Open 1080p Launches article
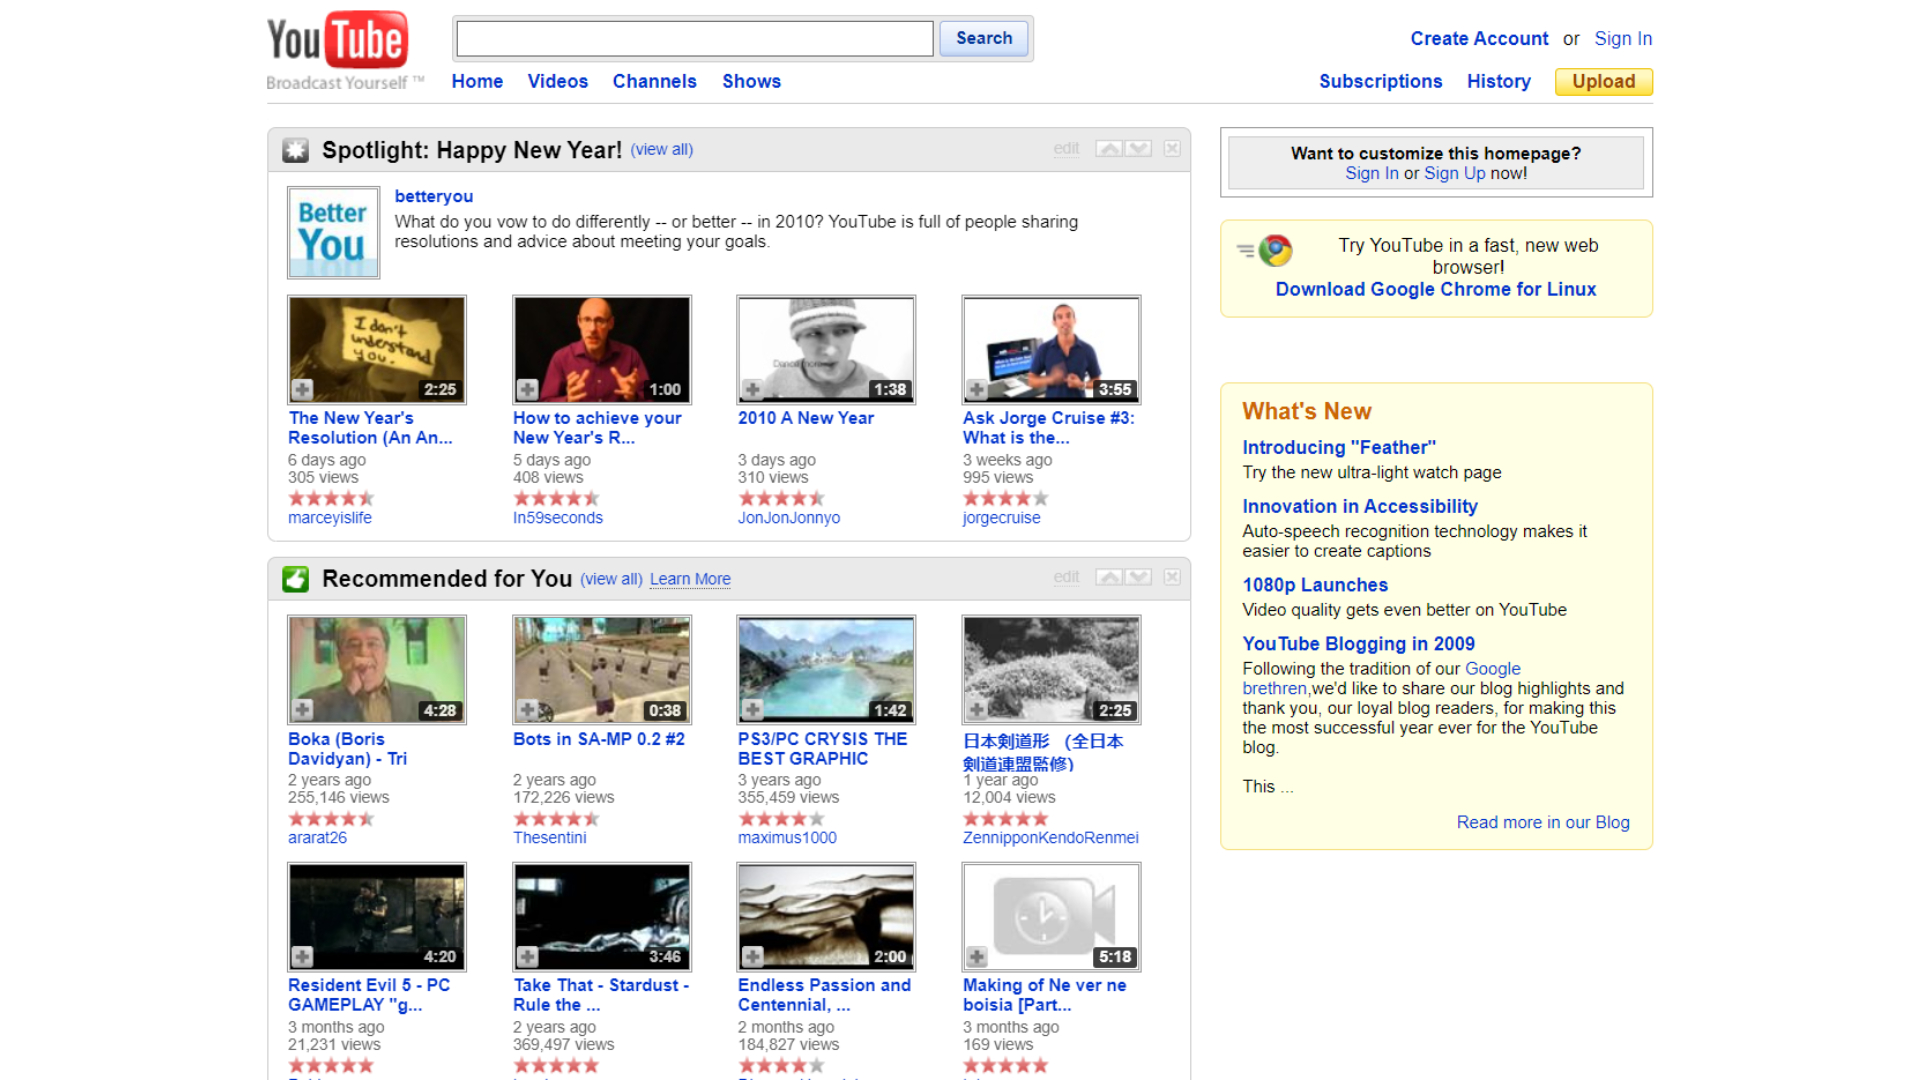This screenshot has height=1080, width=1920. (1315, 585)
